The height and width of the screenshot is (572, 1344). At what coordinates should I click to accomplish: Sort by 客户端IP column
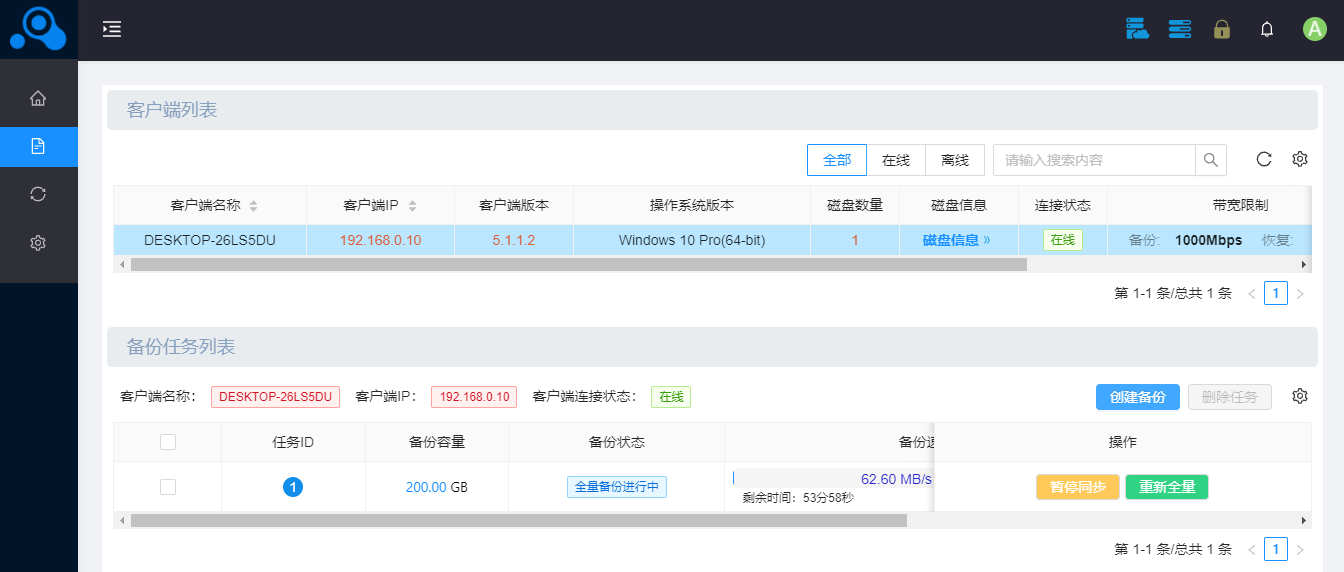coord(412,206)
